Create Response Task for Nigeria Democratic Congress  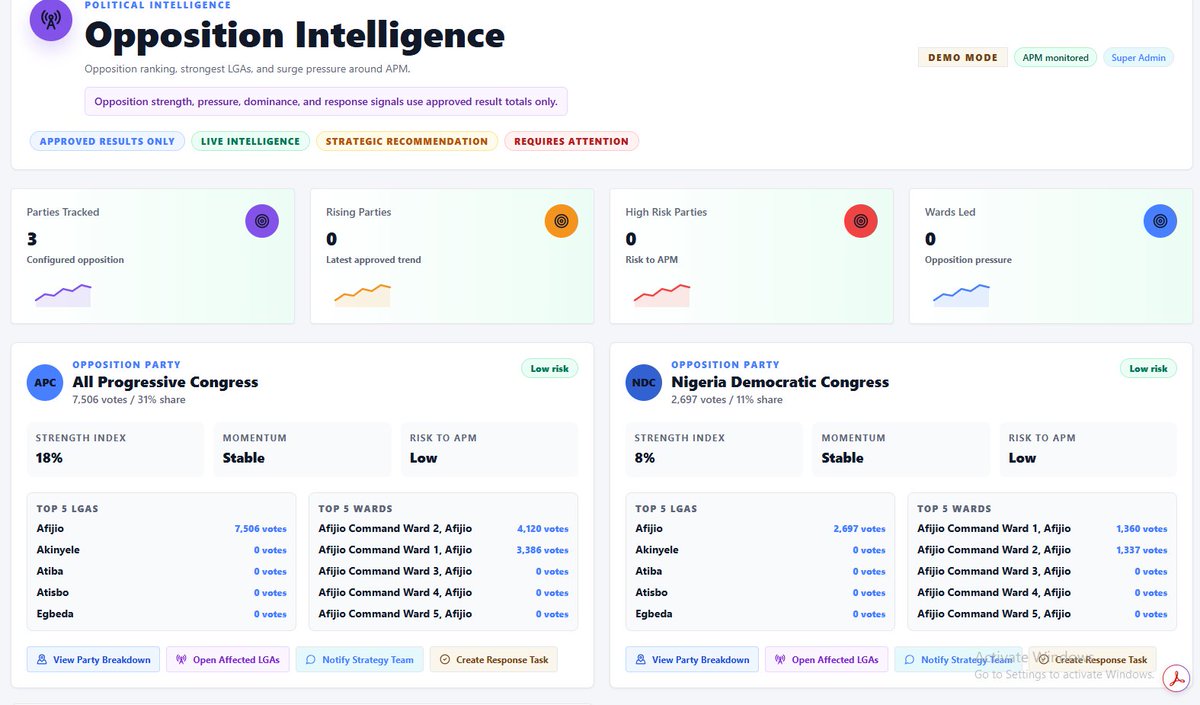1093,660
